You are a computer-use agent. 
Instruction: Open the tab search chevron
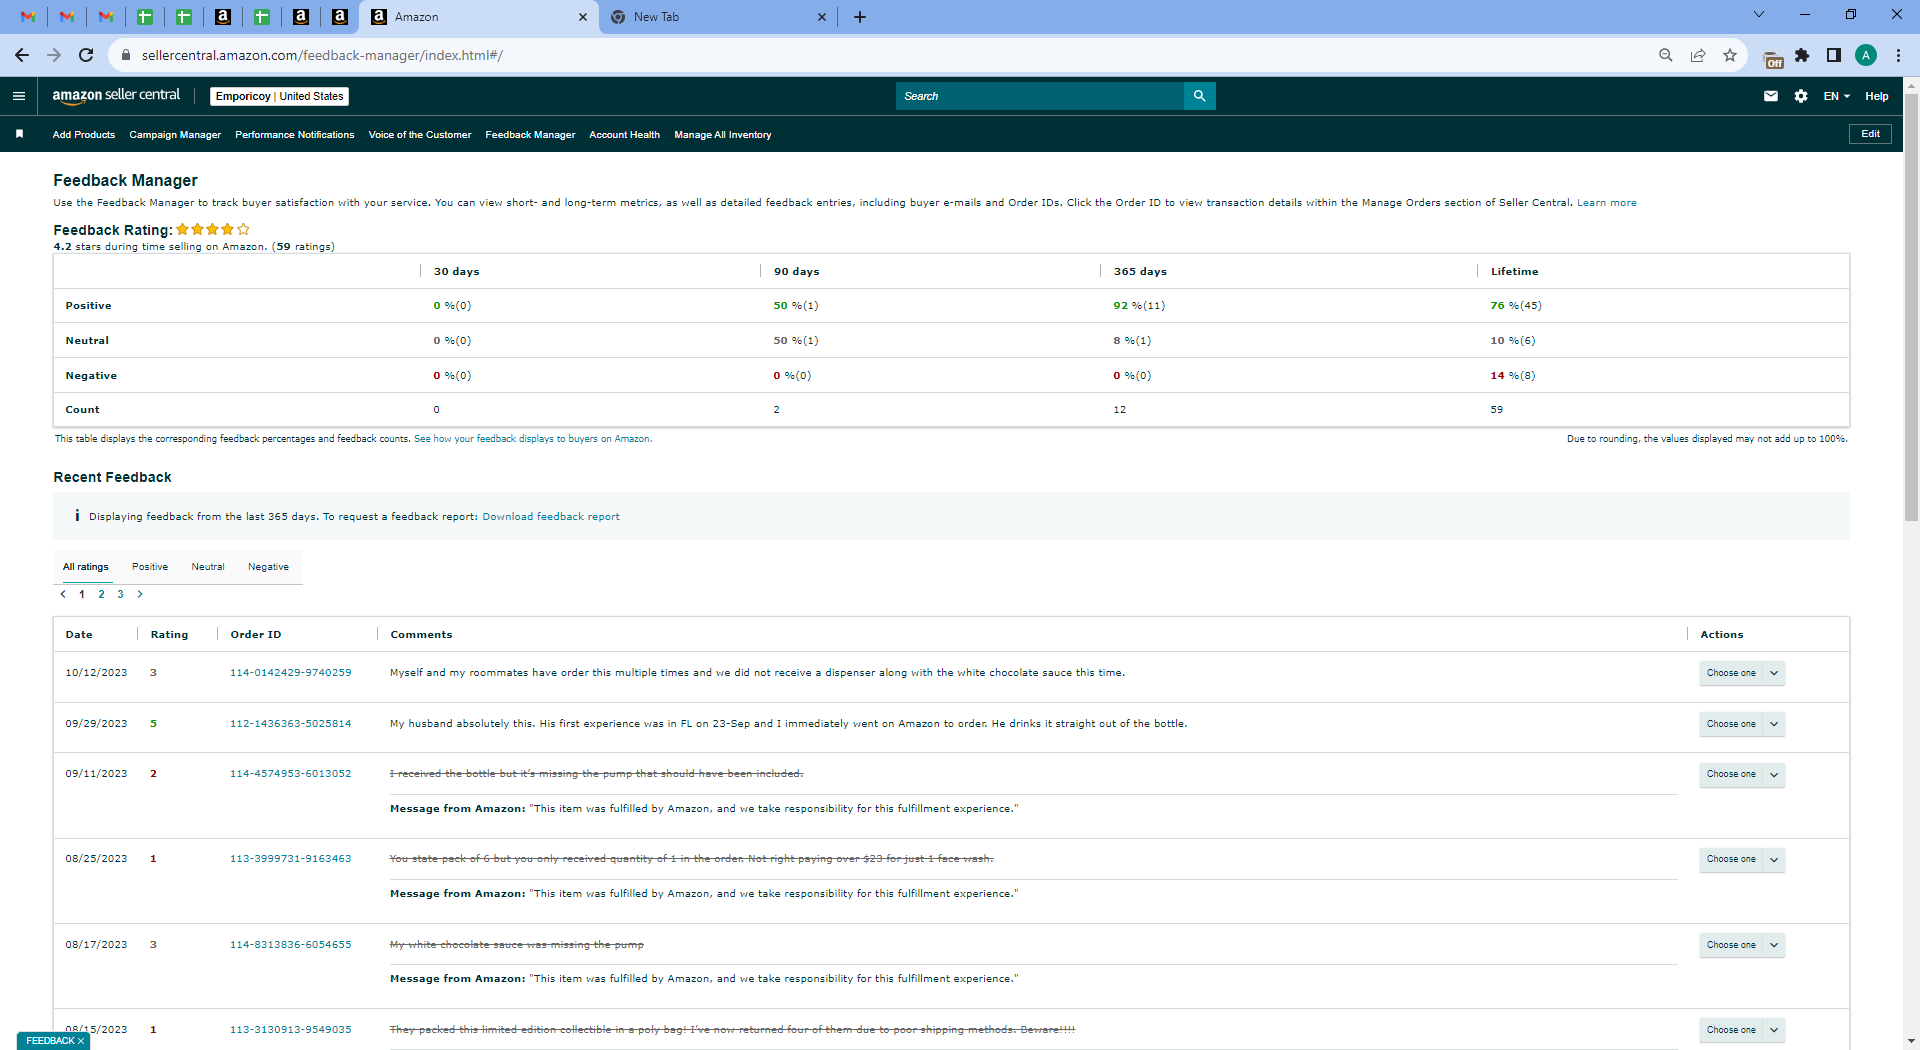pyautogui.click(x=1759, y=14)
